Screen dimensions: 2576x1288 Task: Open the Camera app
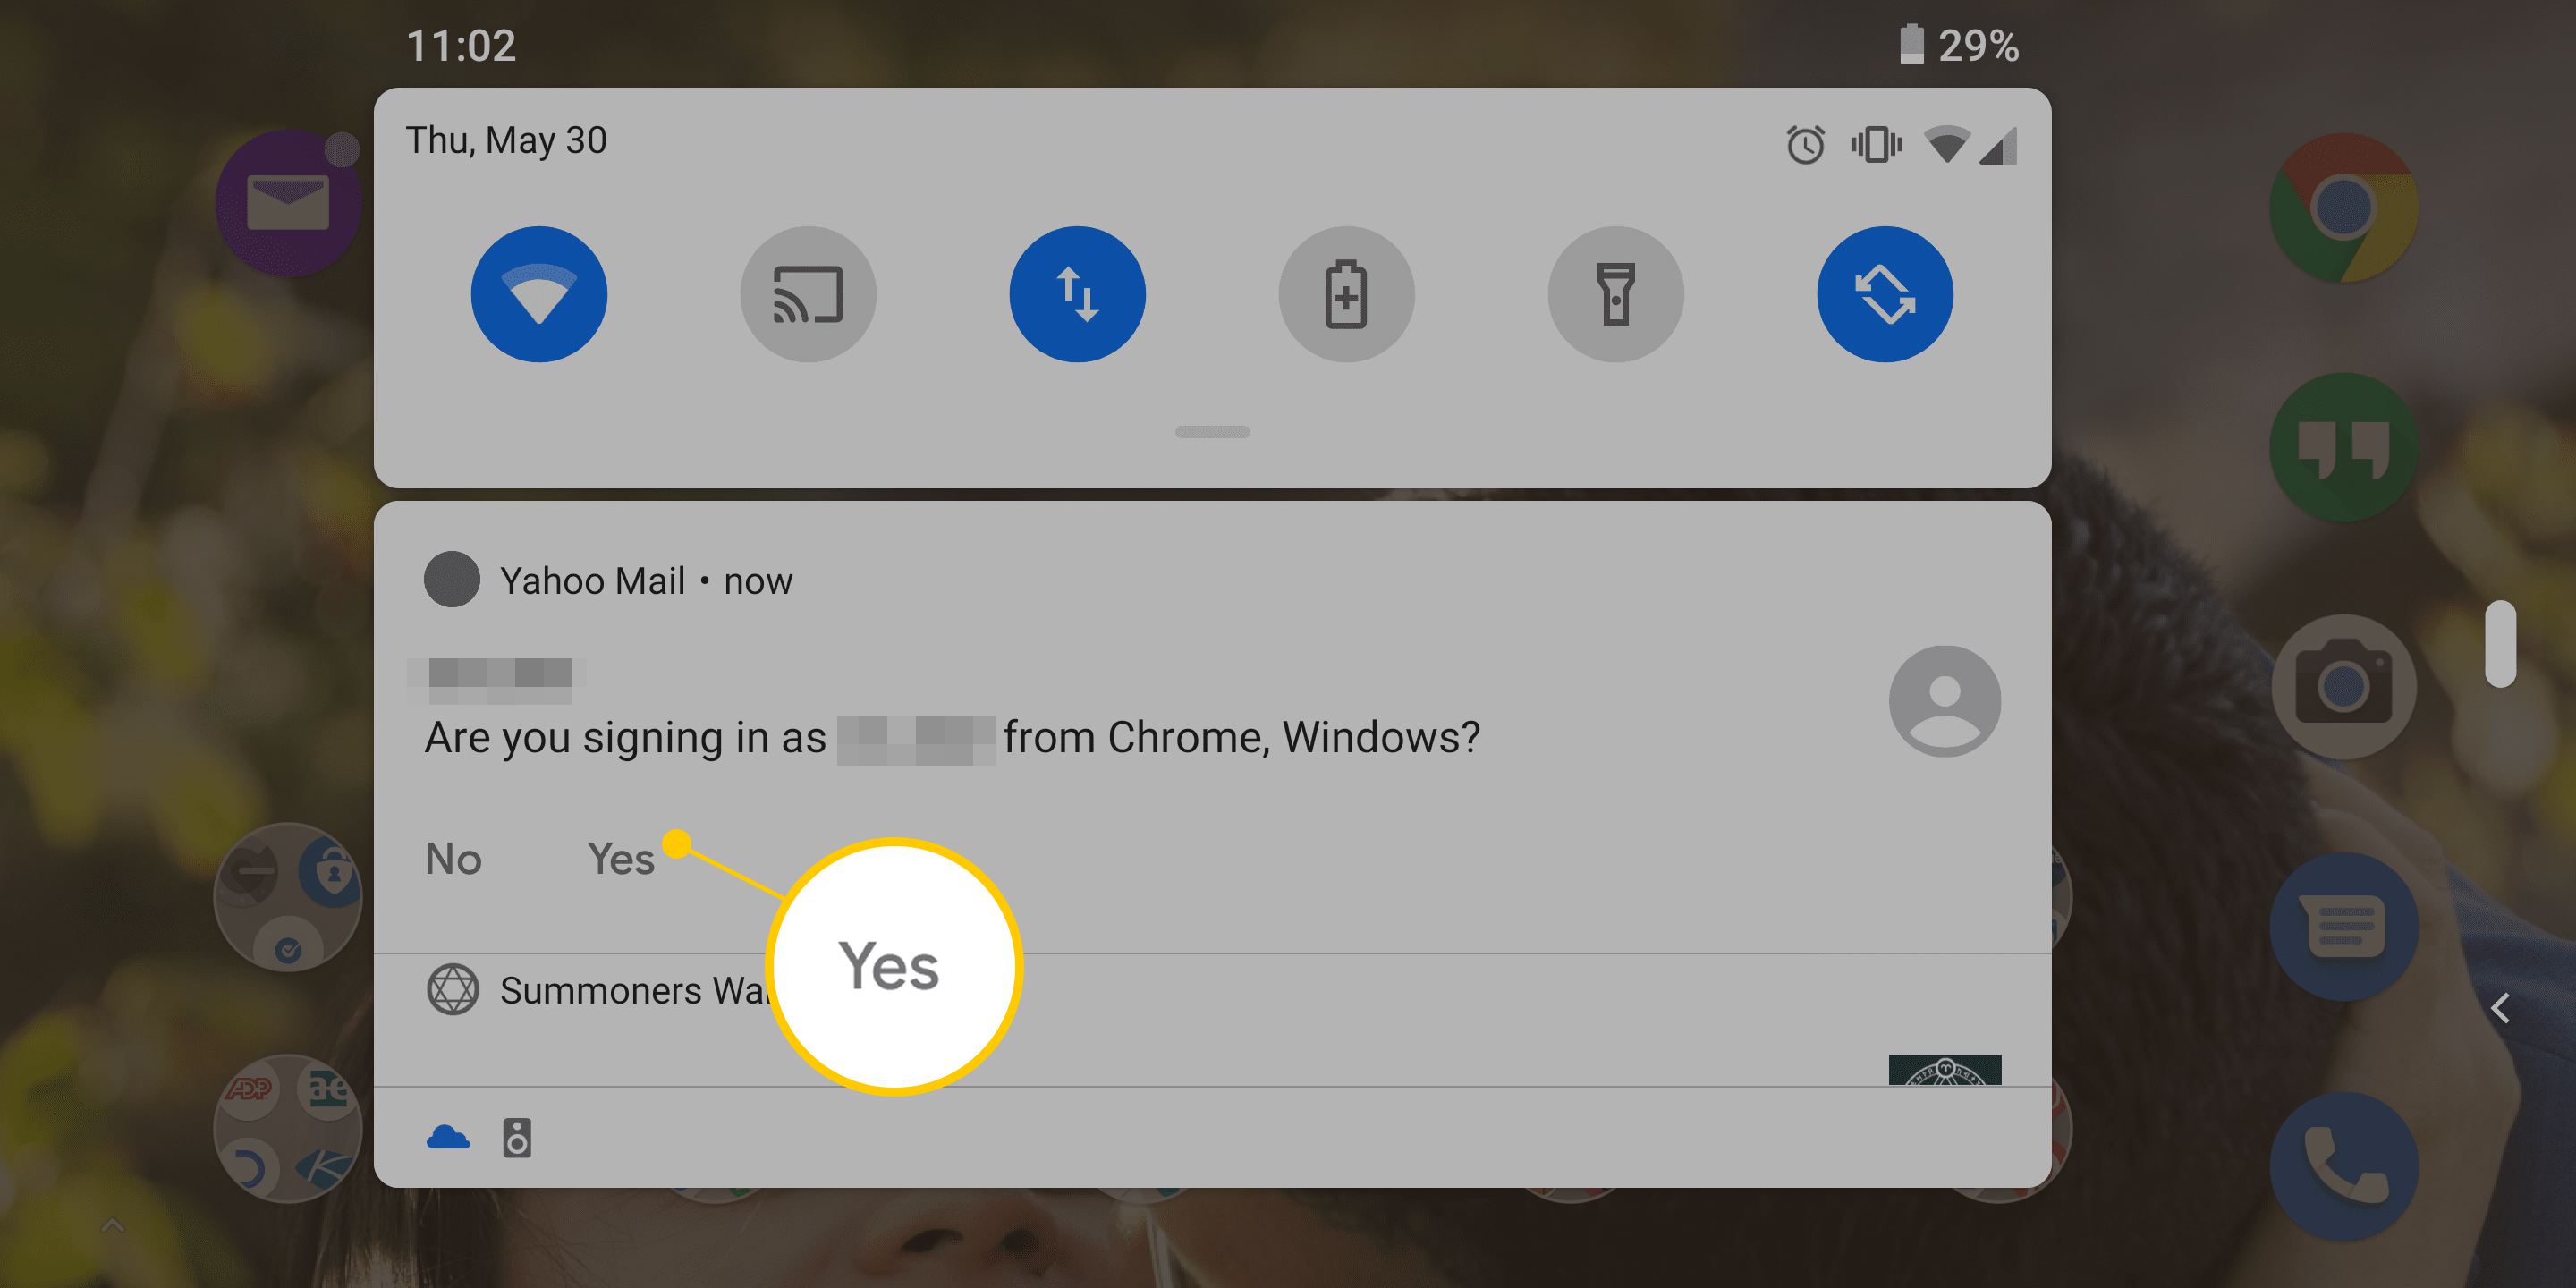point(2343,687)
